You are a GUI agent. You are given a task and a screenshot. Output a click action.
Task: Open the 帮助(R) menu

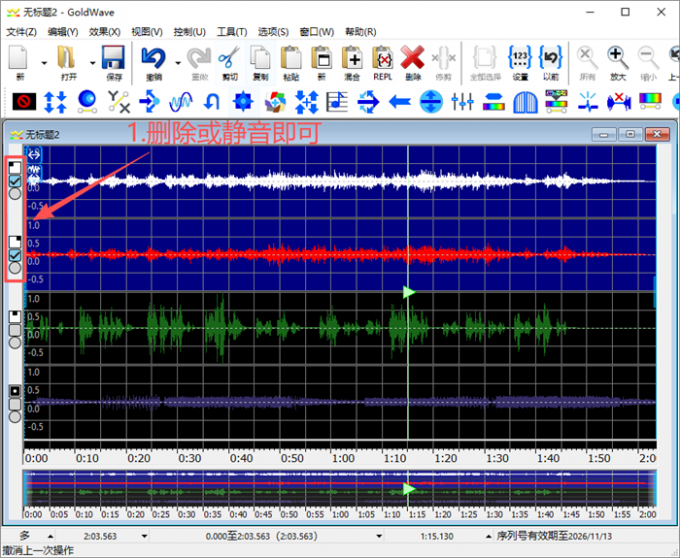point(360,32)
